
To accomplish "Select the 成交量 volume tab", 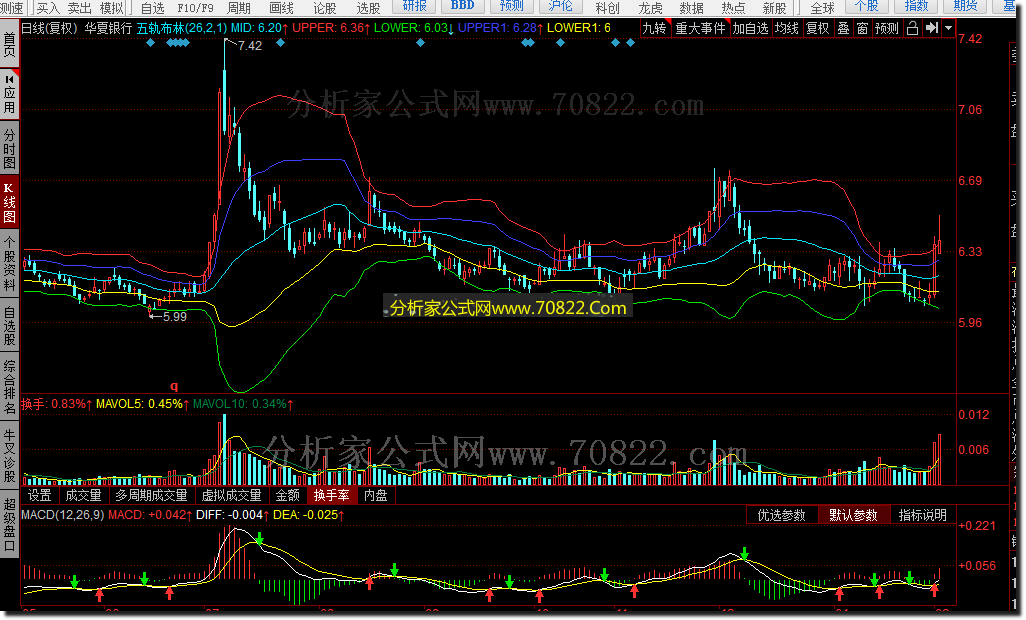I will [84, 495].
